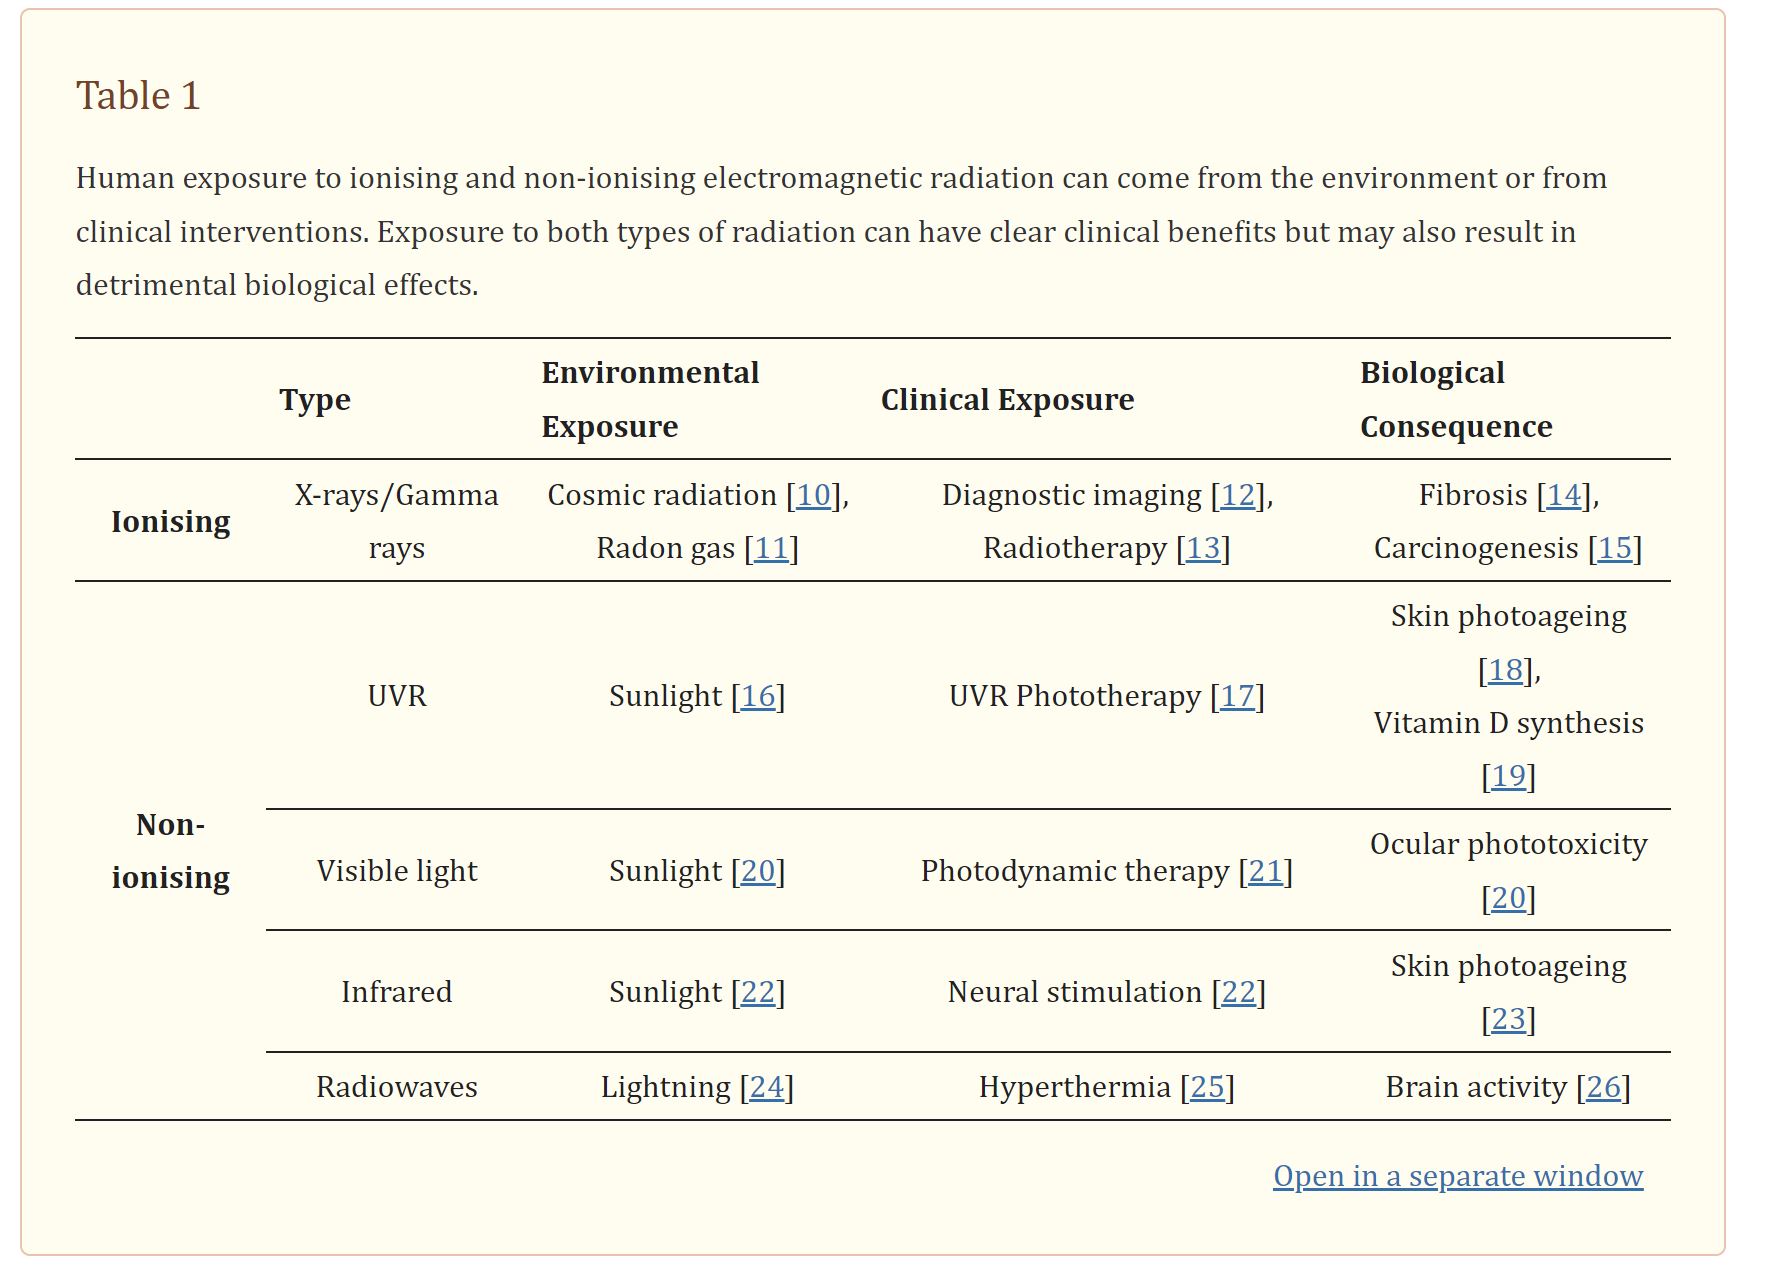Select citation 15 after Carcinogenesis
Viewport: 1769px width, 1283px height.
[x=1615, y=548]
